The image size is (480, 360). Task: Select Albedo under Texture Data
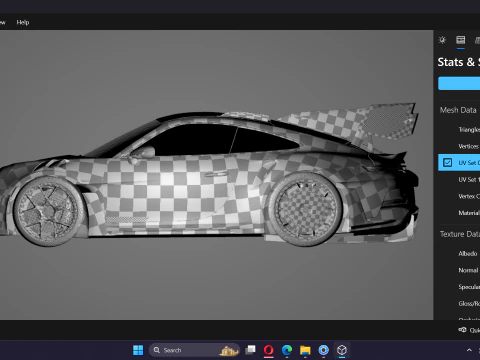(x=468, y=254)
